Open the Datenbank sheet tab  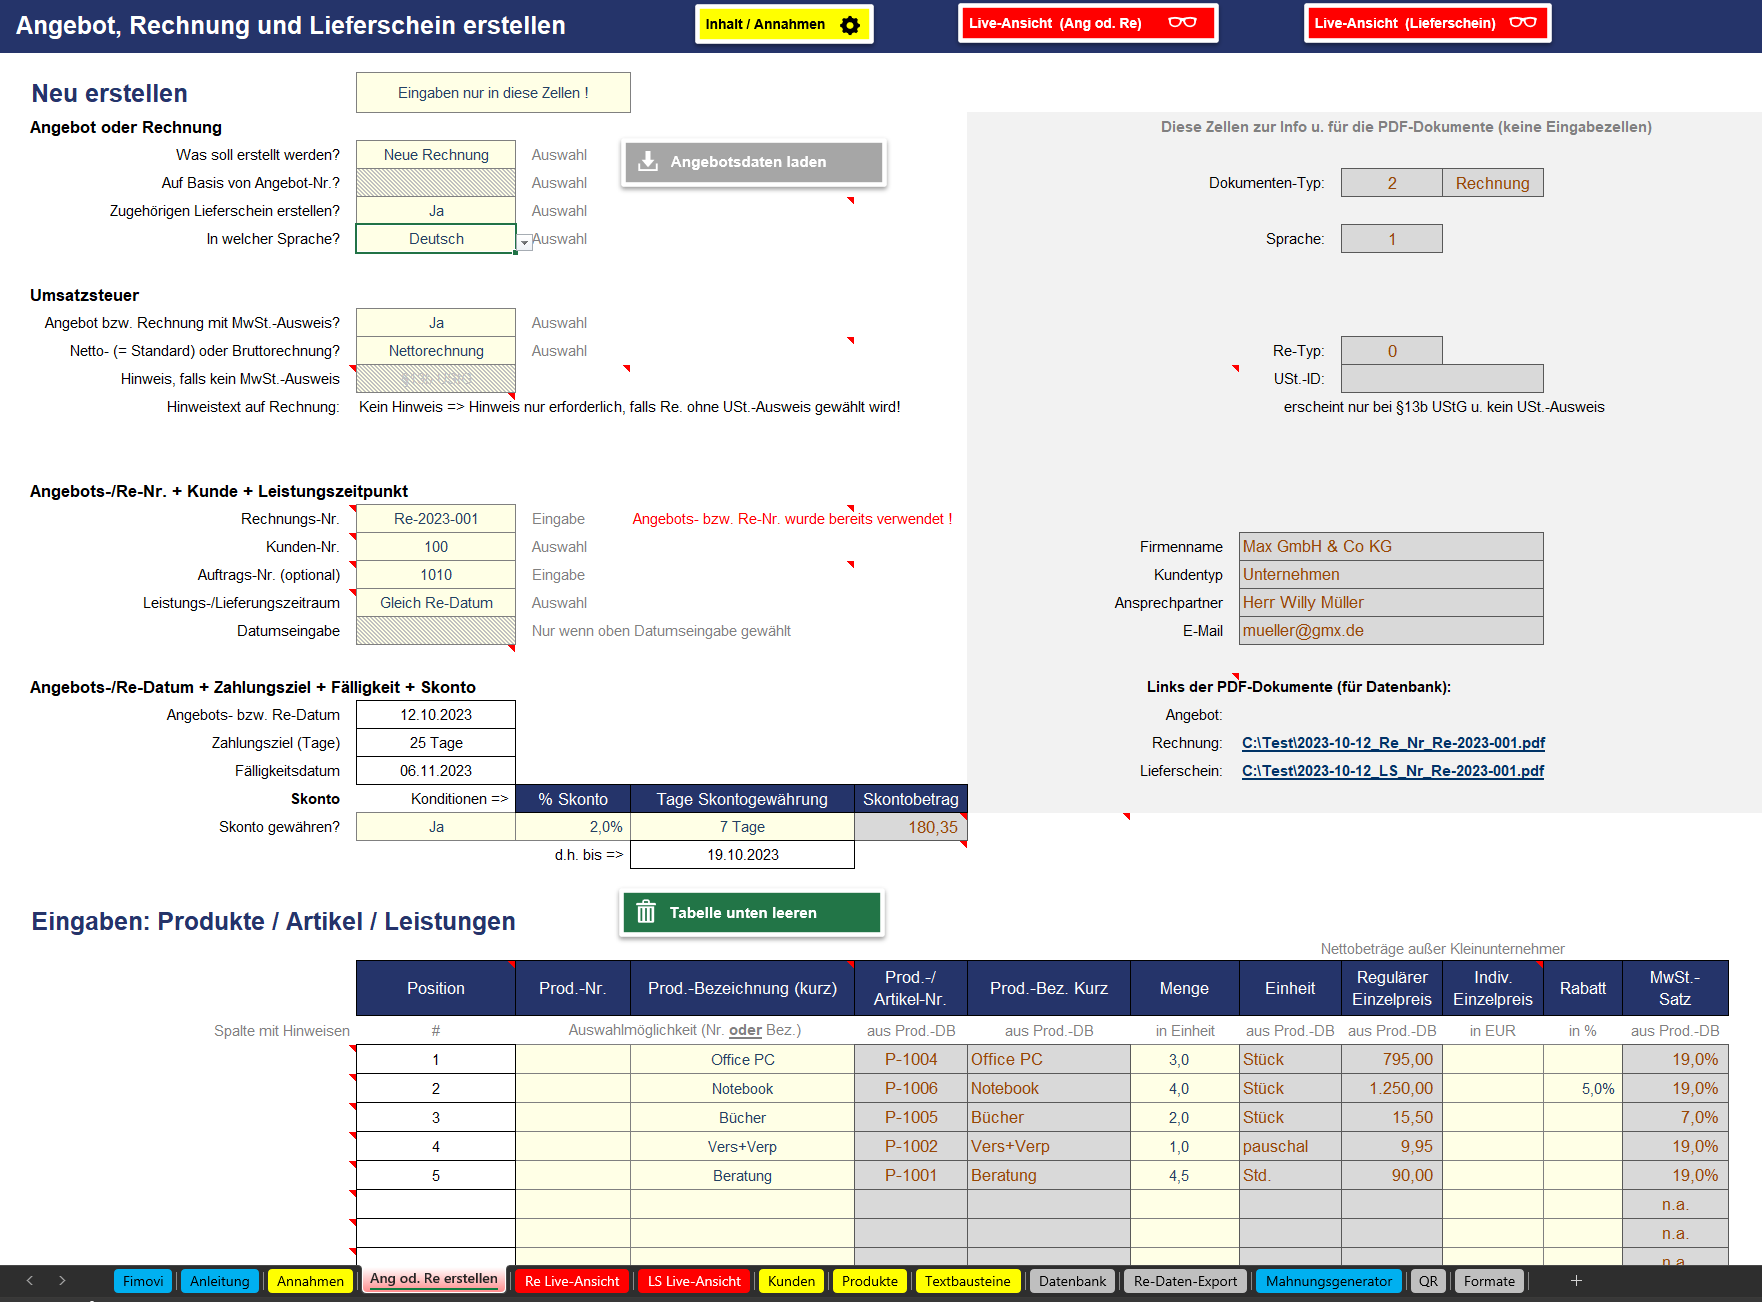1073,1281
